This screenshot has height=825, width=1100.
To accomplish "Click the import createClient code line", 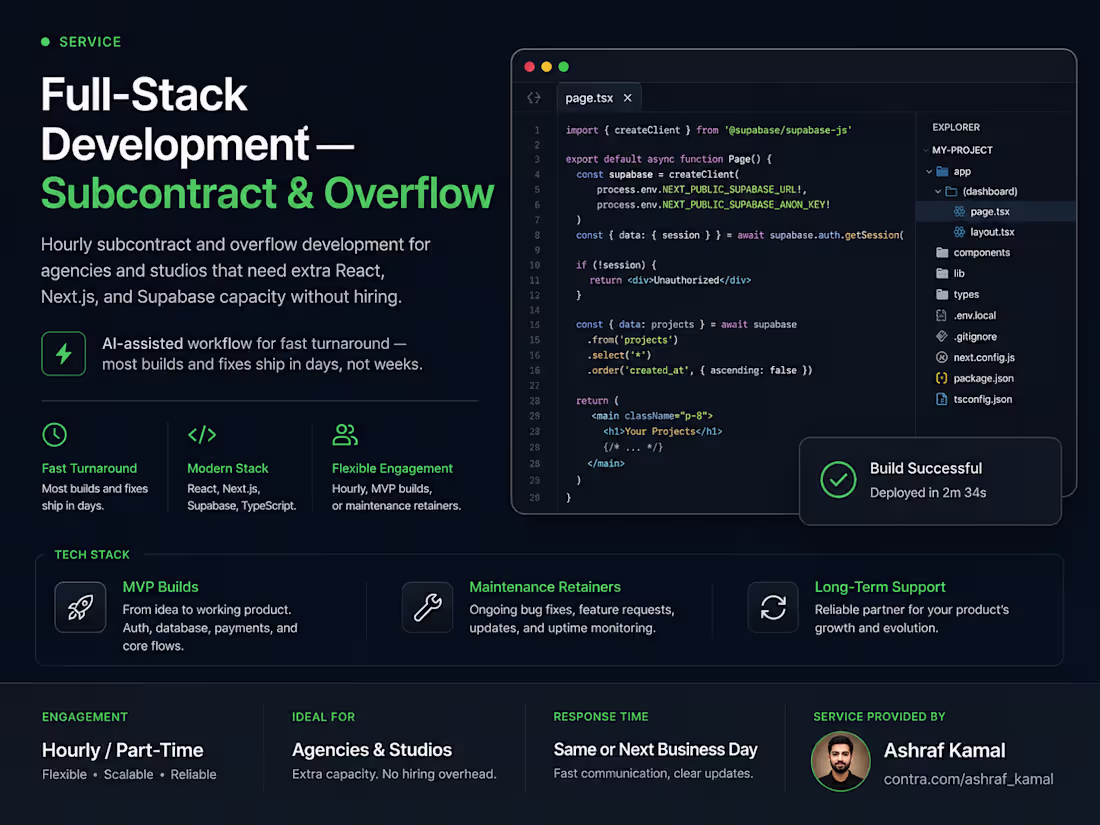I will tap(709, 130).
